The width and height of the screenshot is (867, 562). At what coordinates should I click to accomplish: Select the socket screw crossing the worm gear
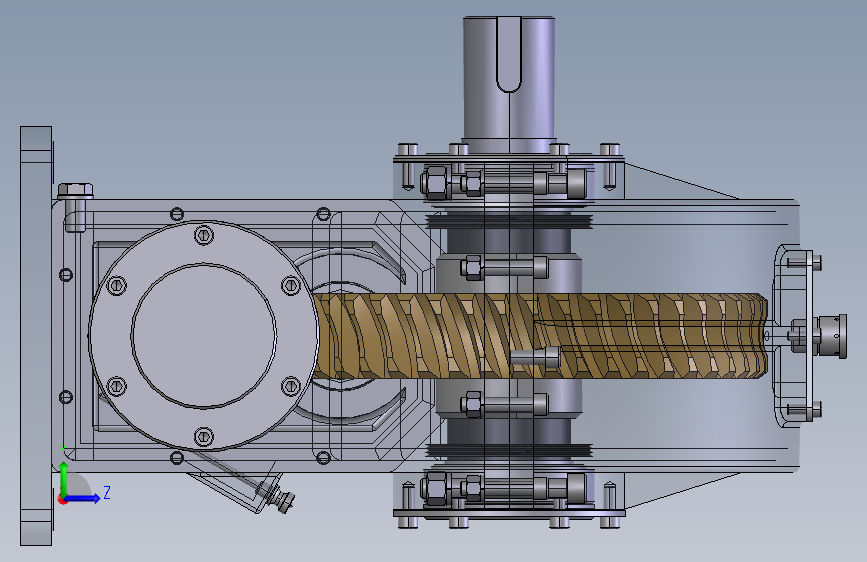pos(535,357)
